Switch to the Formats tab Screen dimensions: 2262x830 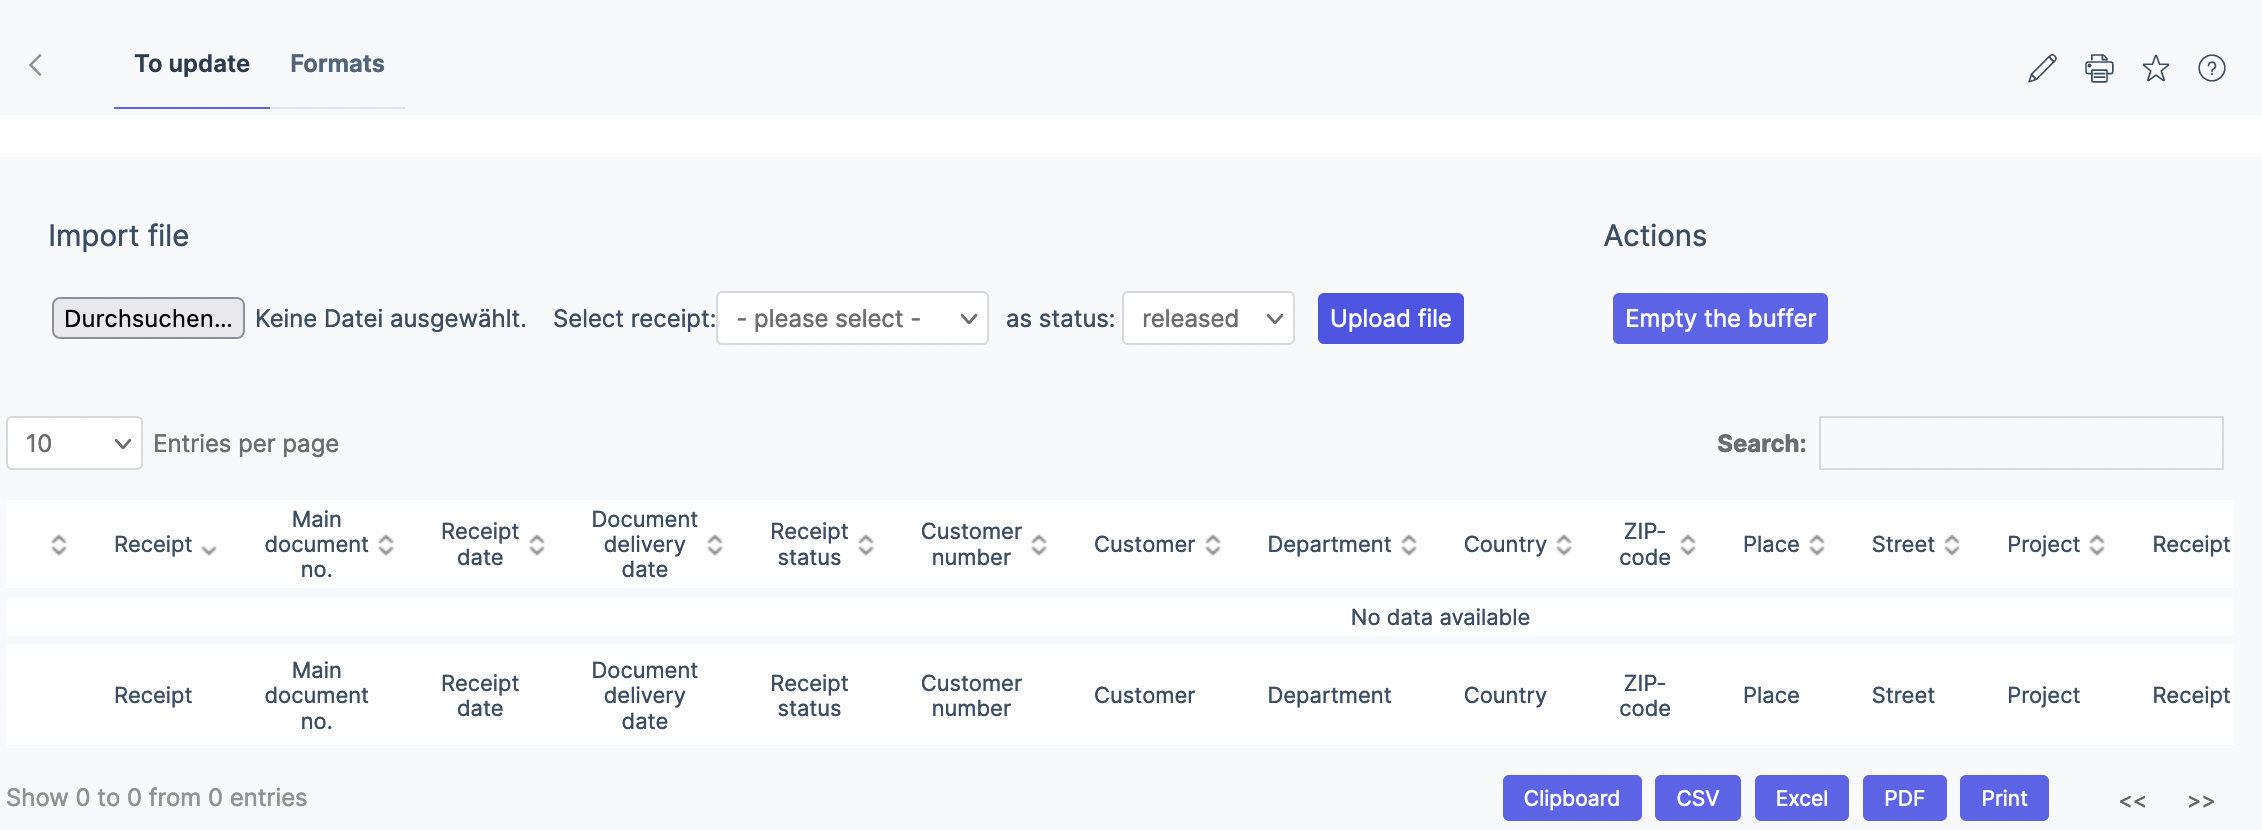click(x=337, y=64)
